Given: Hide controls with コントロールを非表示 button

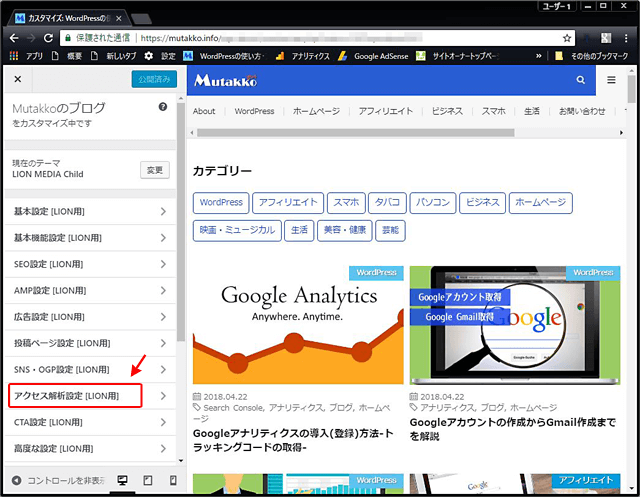Looking at the screenshot, I should 58,480.
